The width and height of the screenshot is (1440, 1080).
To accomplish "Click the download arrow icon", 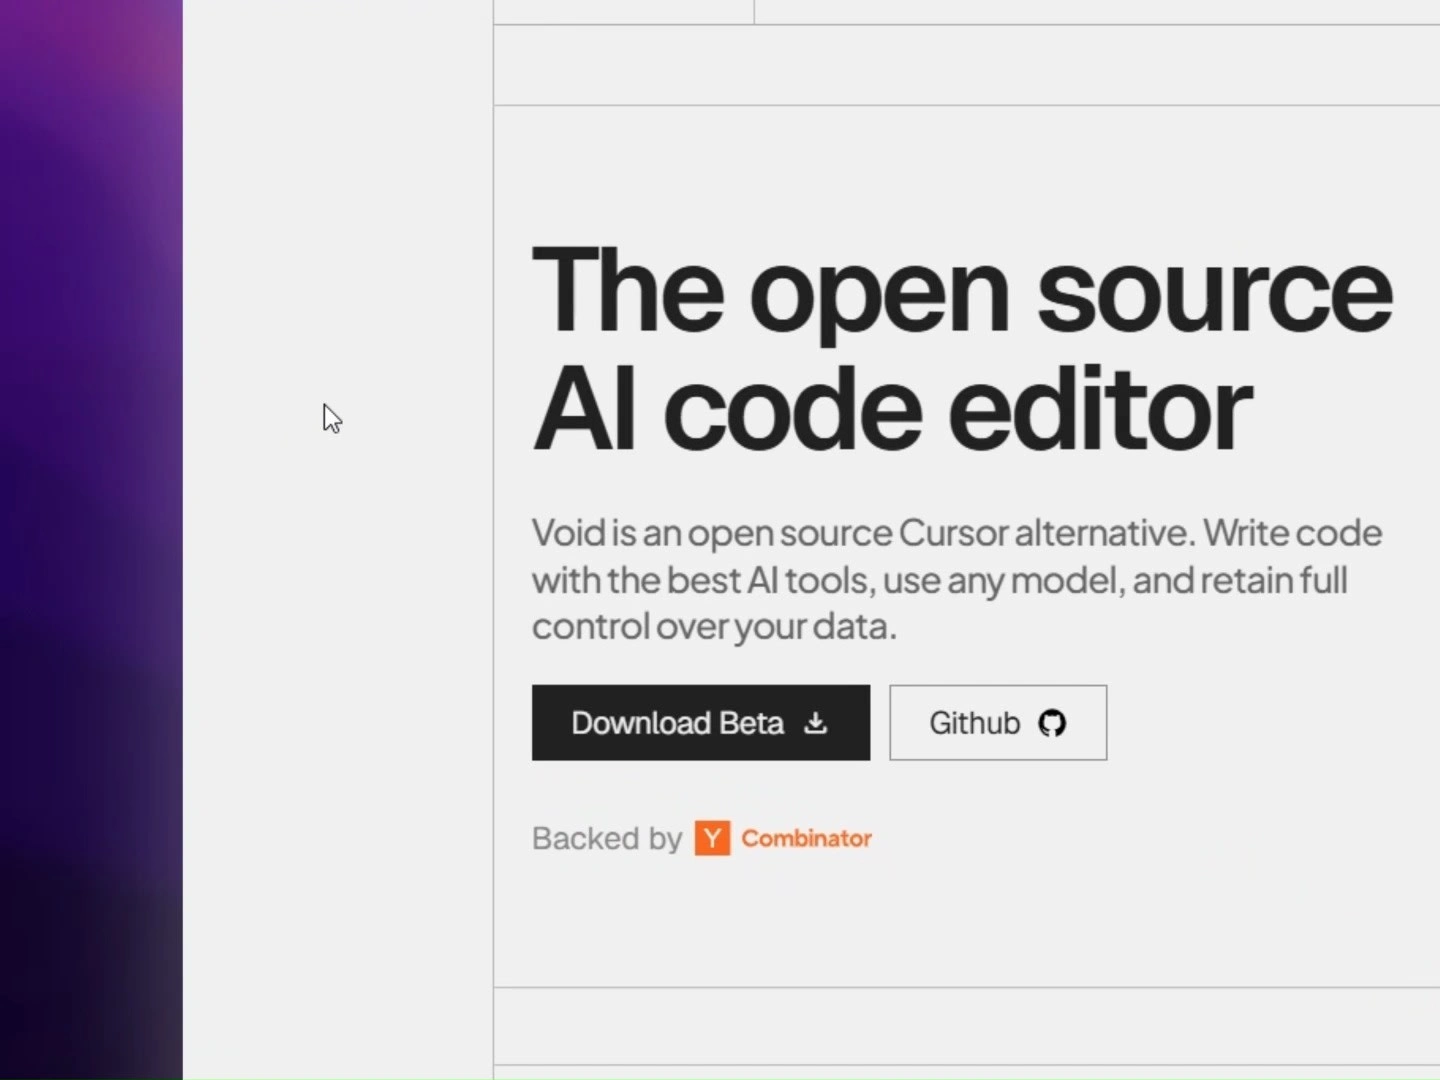I will pyautogui.click(x=816, y=723).
